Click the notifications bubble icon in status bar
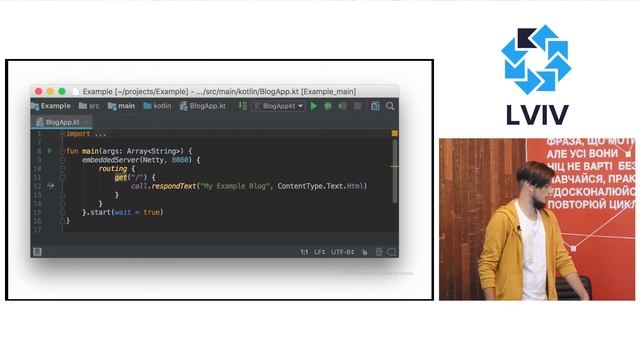 [392, 252]
